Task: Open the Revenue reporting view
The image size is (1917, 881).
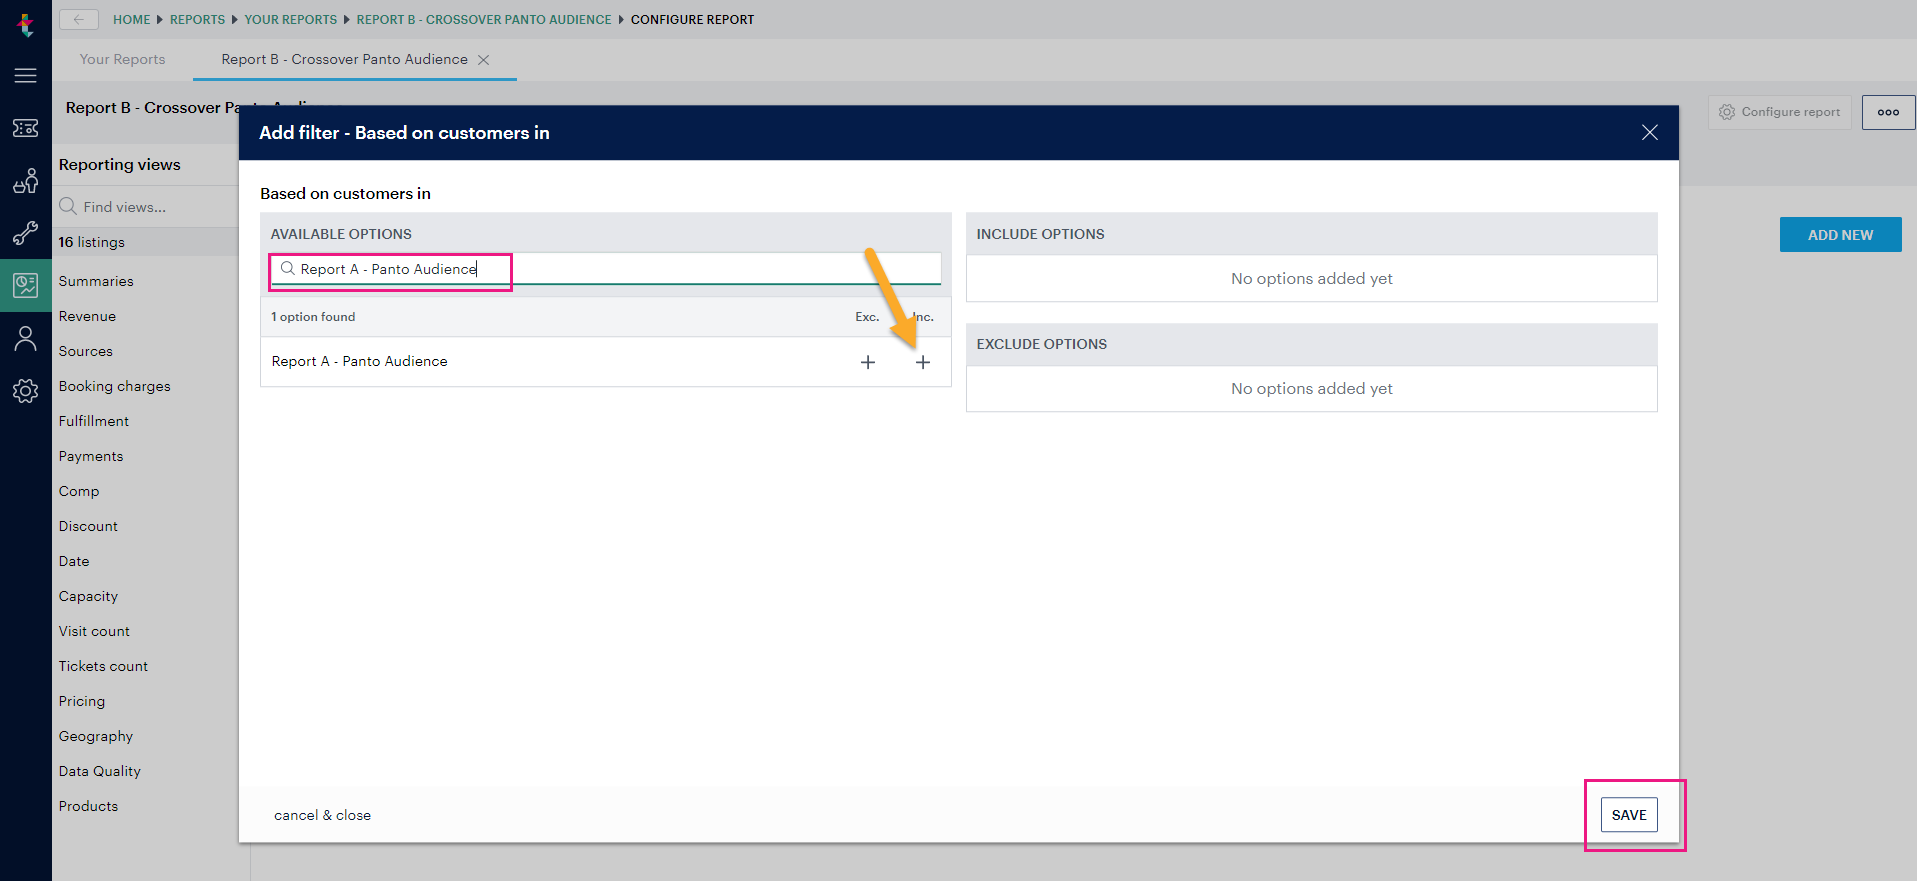Action: point(87,316)
